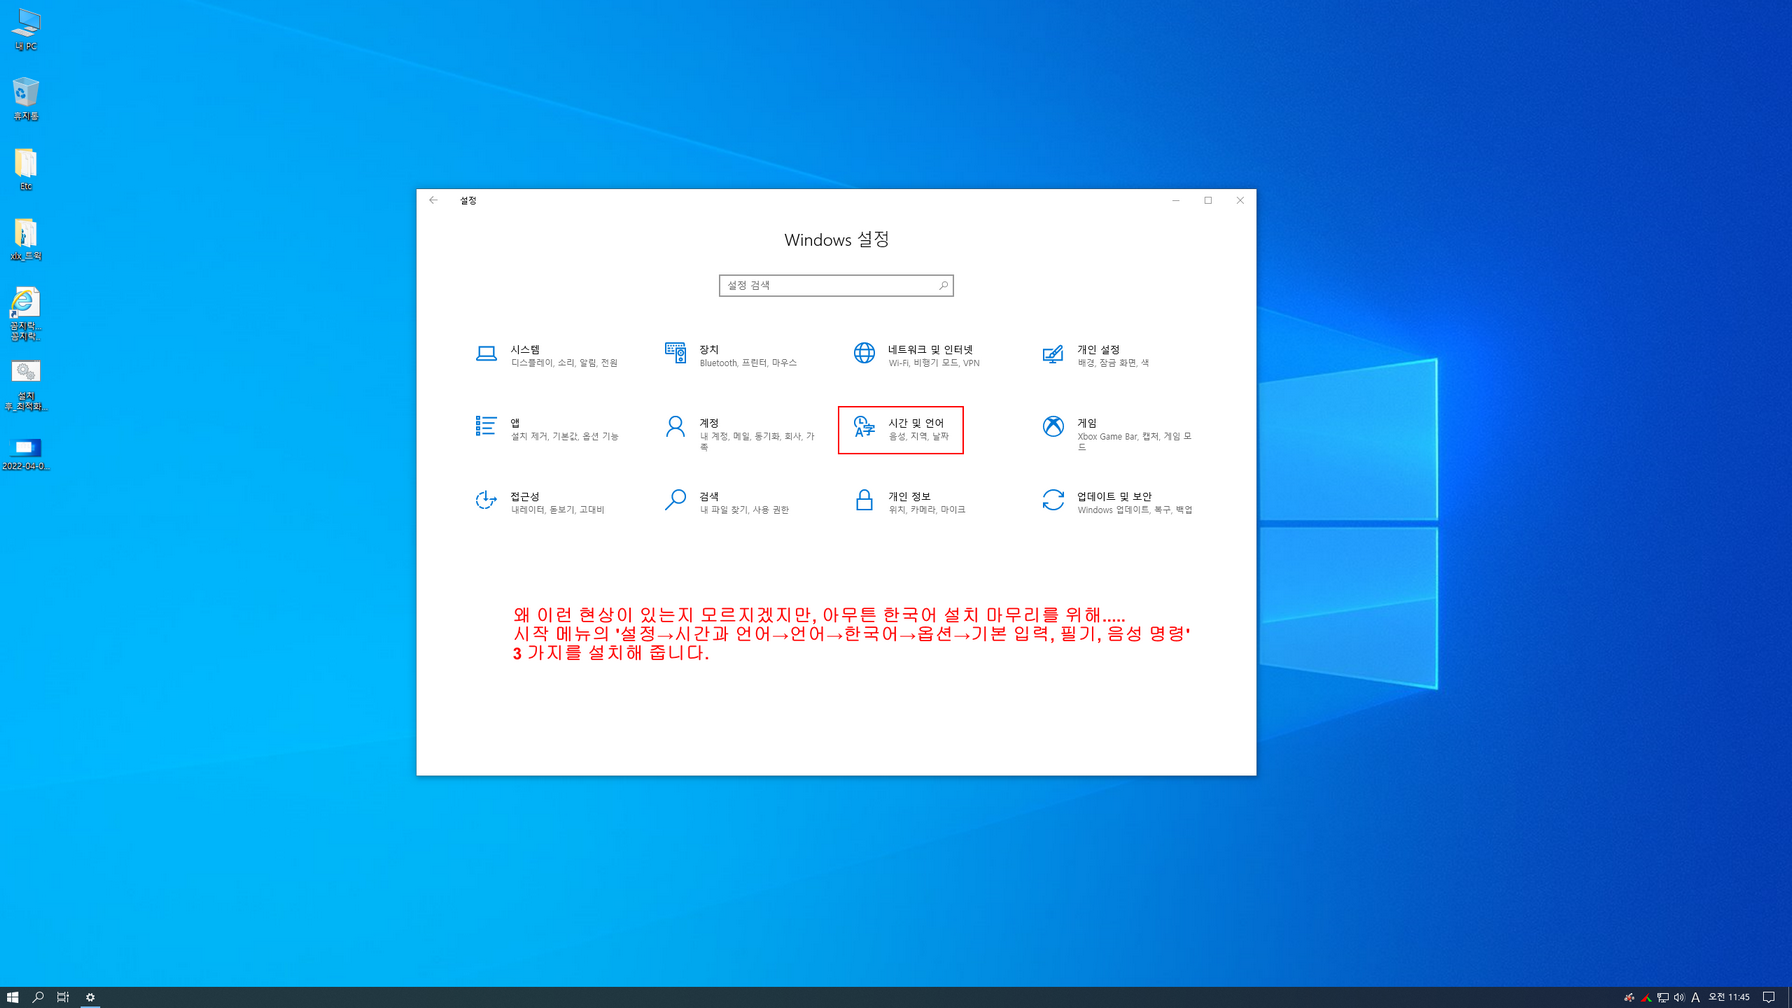Viewport: 1792px width, 1008px height.
Task: Open the Action Center notification icon
Action: pyautogui.click(x=1768, y=997)
